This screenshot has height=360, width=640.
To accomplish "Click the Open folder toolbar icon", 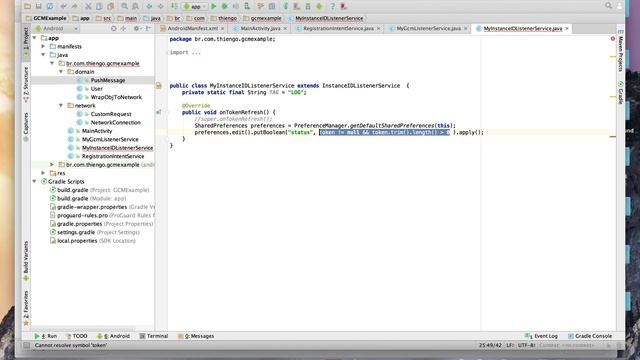I will tap(27, 6).
